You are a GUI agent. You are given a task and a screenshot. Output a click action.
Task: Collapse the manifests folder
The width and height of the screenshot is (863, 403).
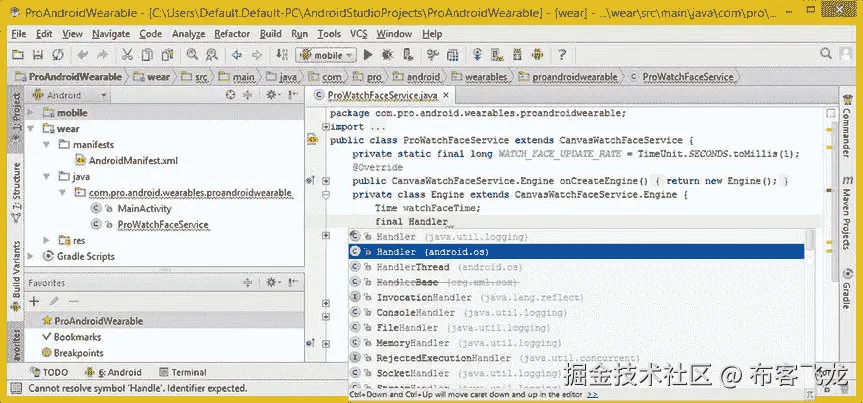[x=47, y=145]
